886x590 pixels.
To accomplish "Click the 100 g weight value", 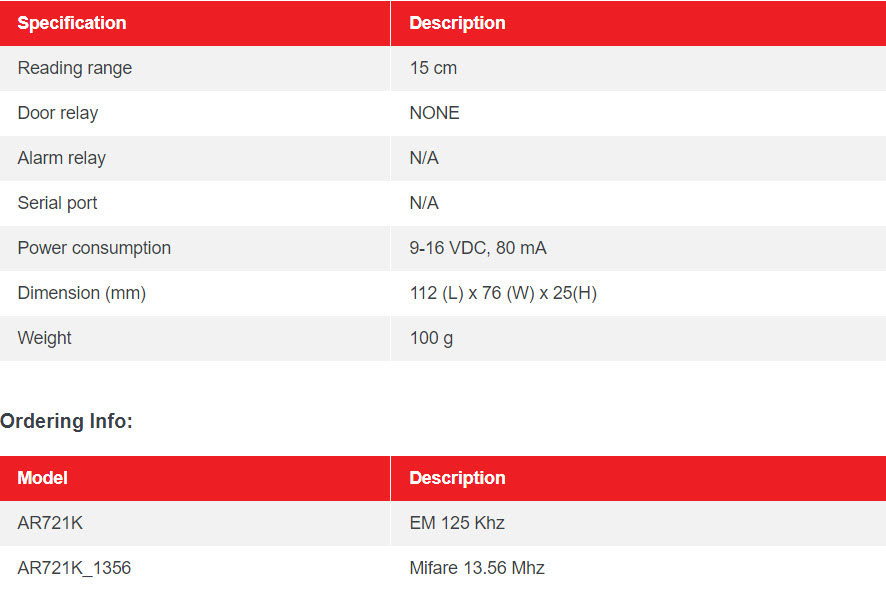I will coord(431,338).
